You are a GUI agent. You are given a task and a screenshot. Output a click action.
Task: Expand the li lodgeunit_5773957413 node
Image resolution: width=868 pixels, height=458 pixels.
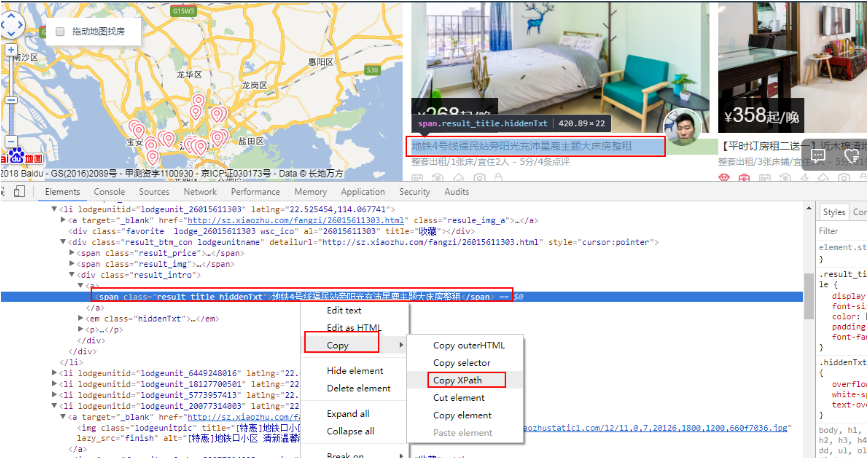point(54,395)
